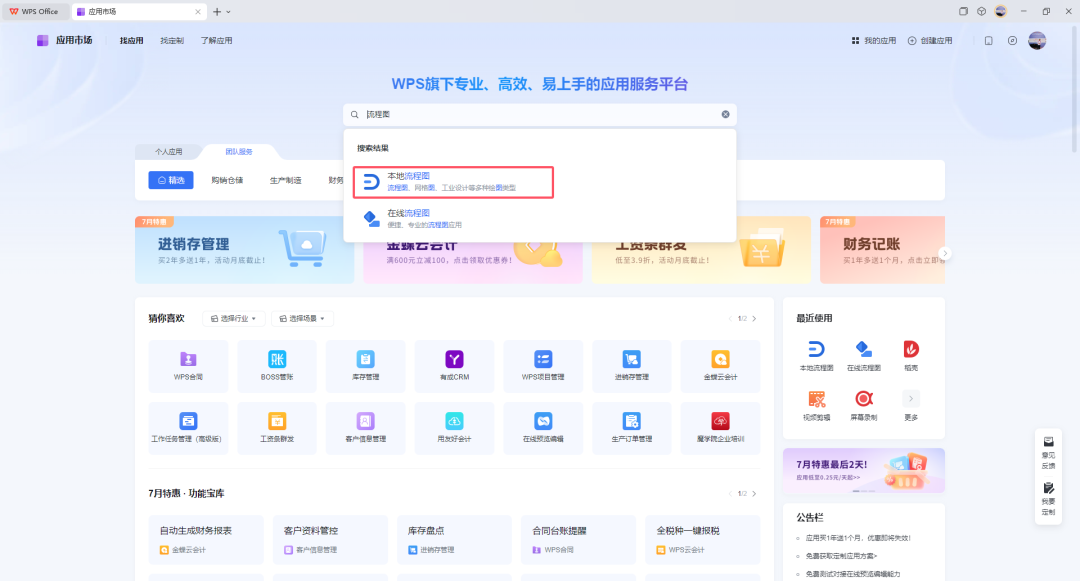The width and height of the screenshot is (1080, 581).
Task: Open the BOSS管账 app tile
Action: tap(277, 366)
